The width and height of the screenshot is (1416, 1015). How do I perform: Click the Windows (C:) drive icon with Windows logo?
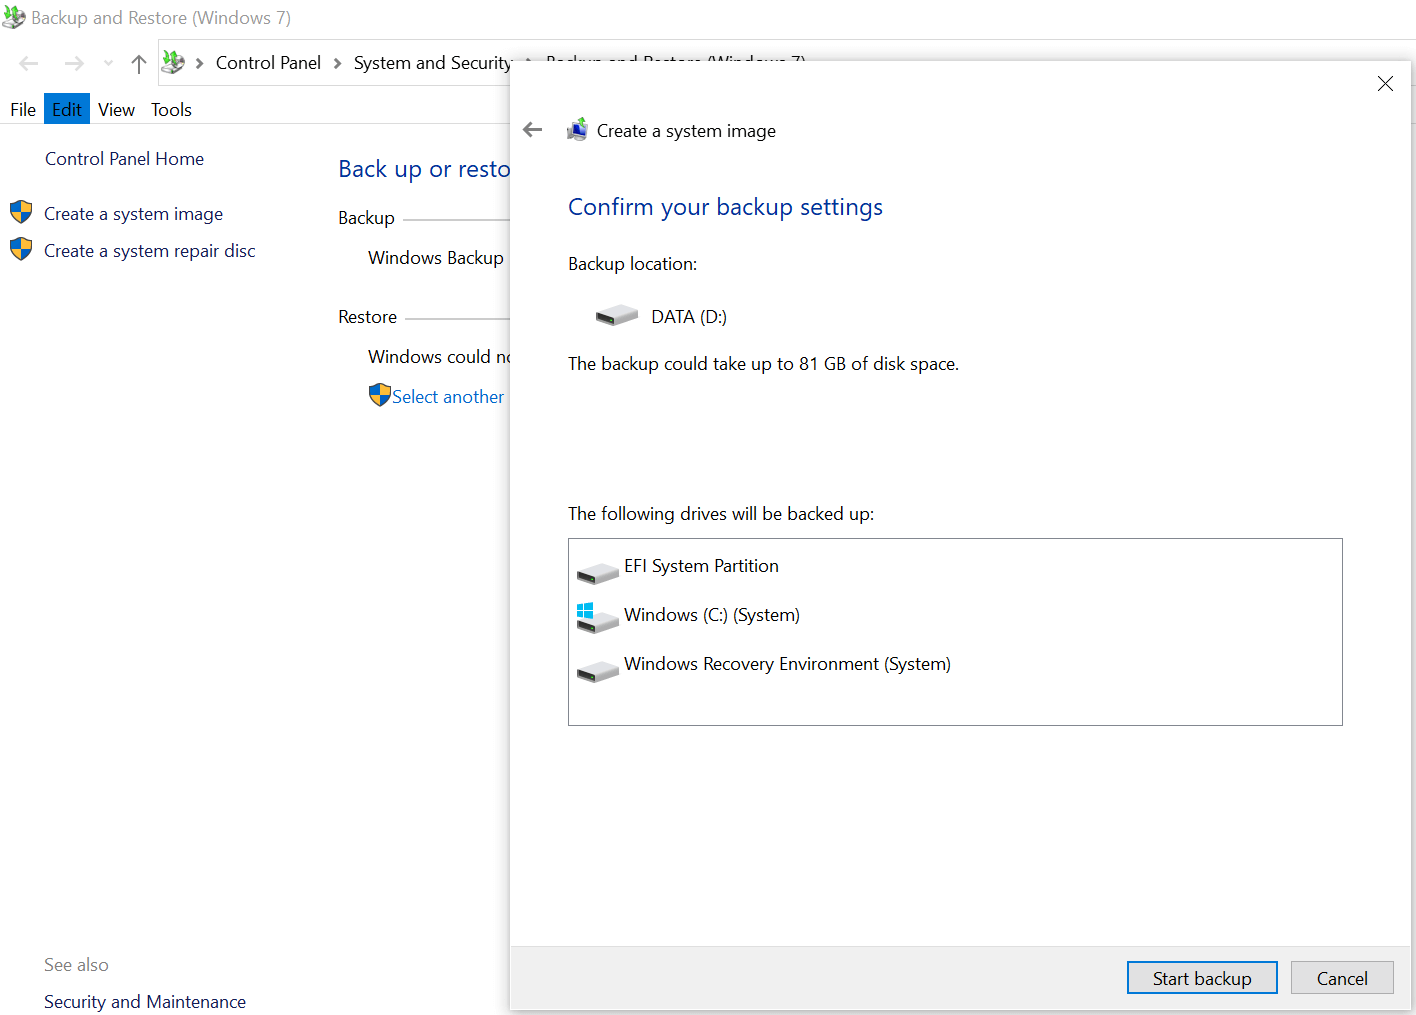(597, 618)
